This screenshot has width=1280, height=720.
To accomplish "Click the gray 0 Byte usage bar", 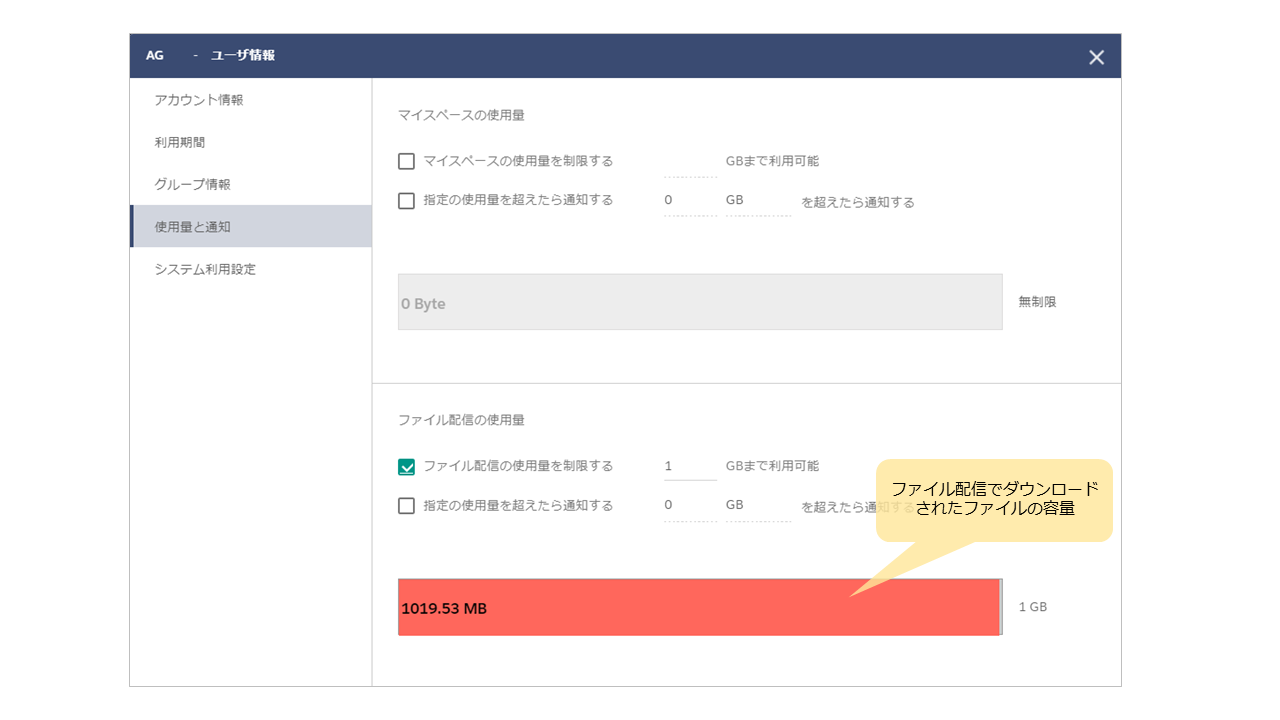I will 700,302.
